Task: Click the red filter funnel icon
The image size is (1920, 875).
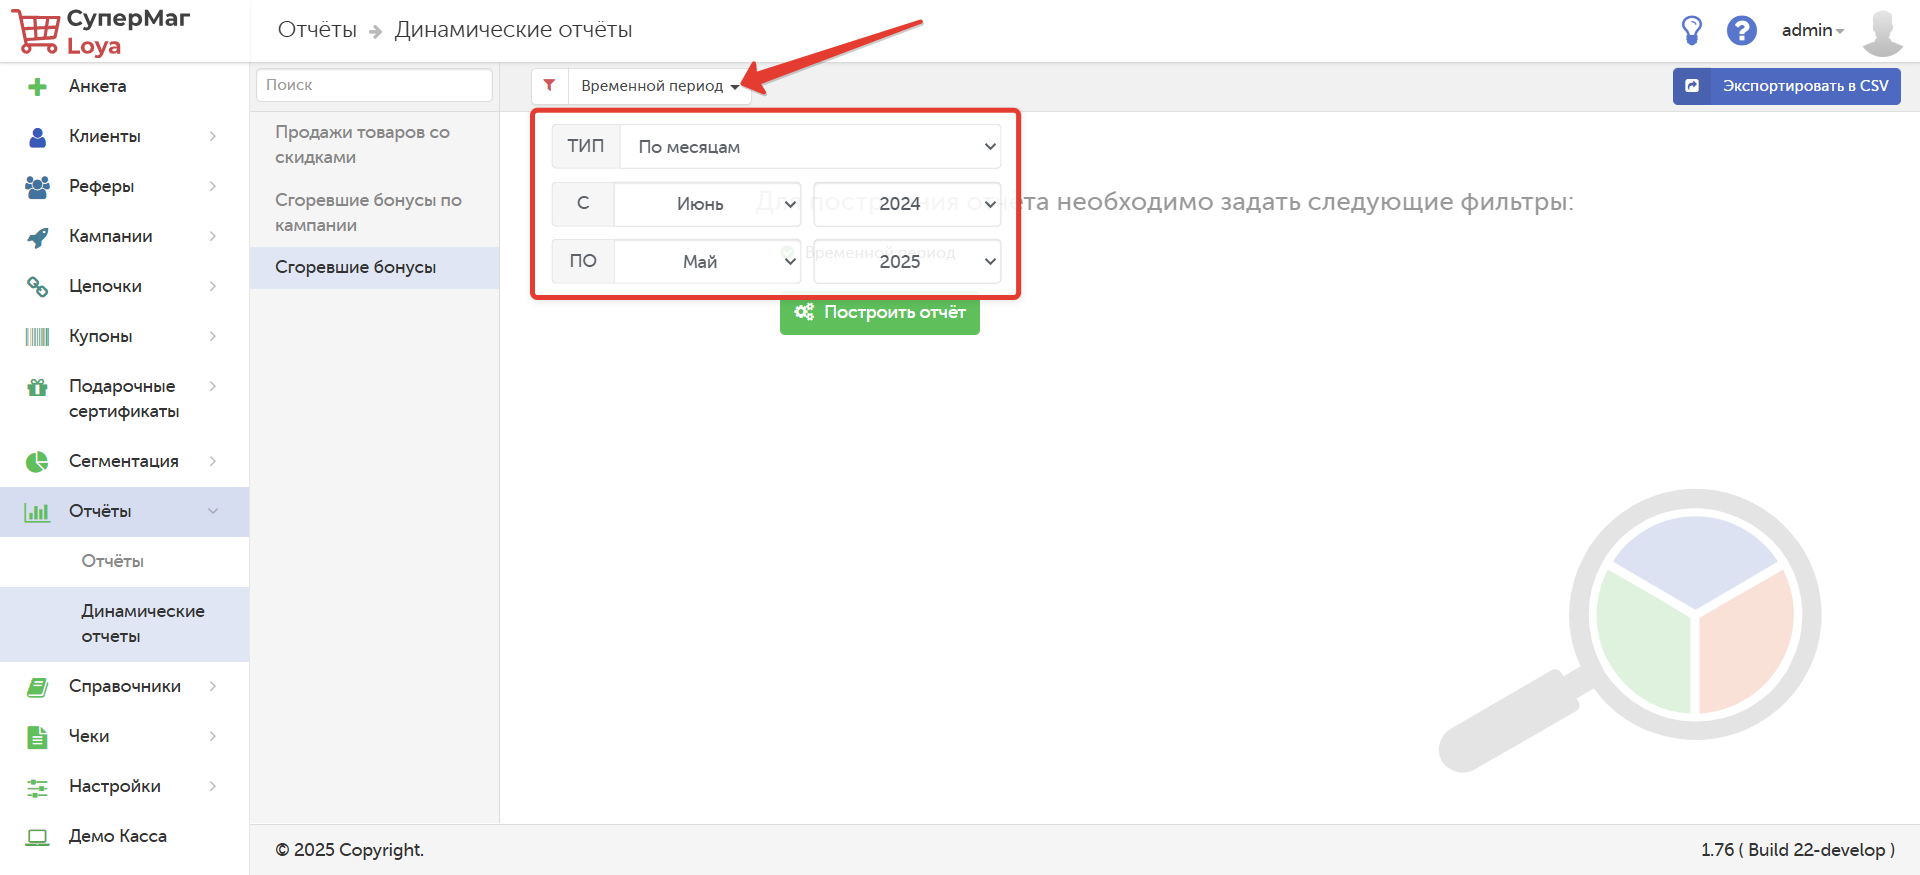Action: [x=549, y=86]
